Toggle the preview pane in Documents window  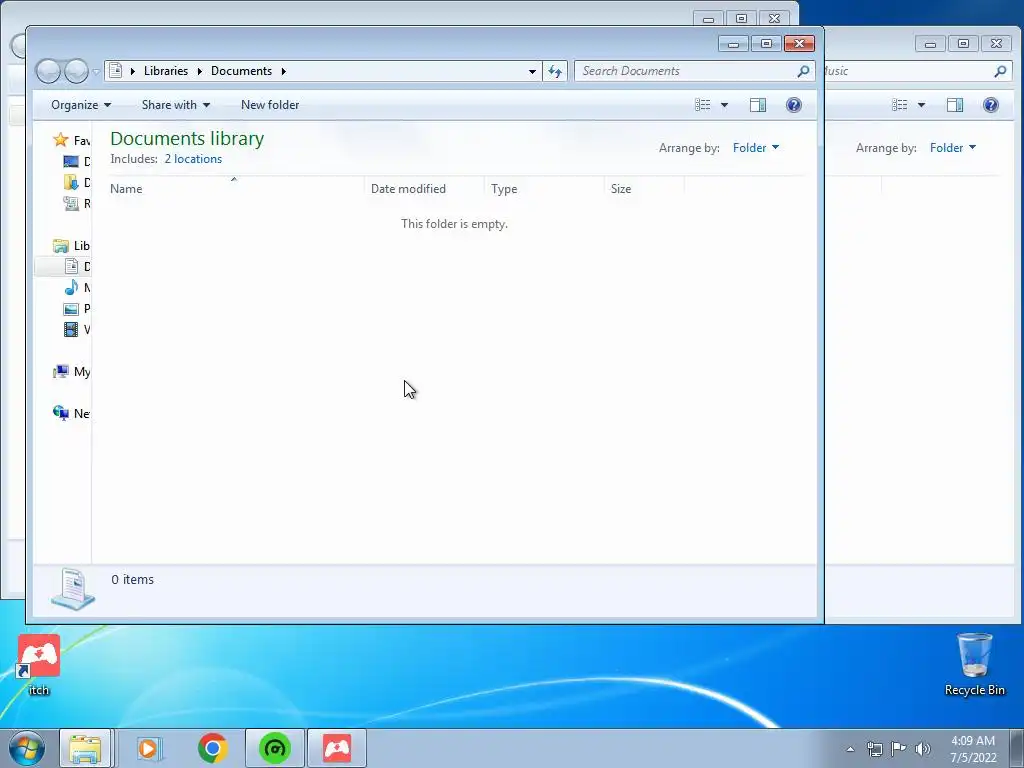point(758,105)
